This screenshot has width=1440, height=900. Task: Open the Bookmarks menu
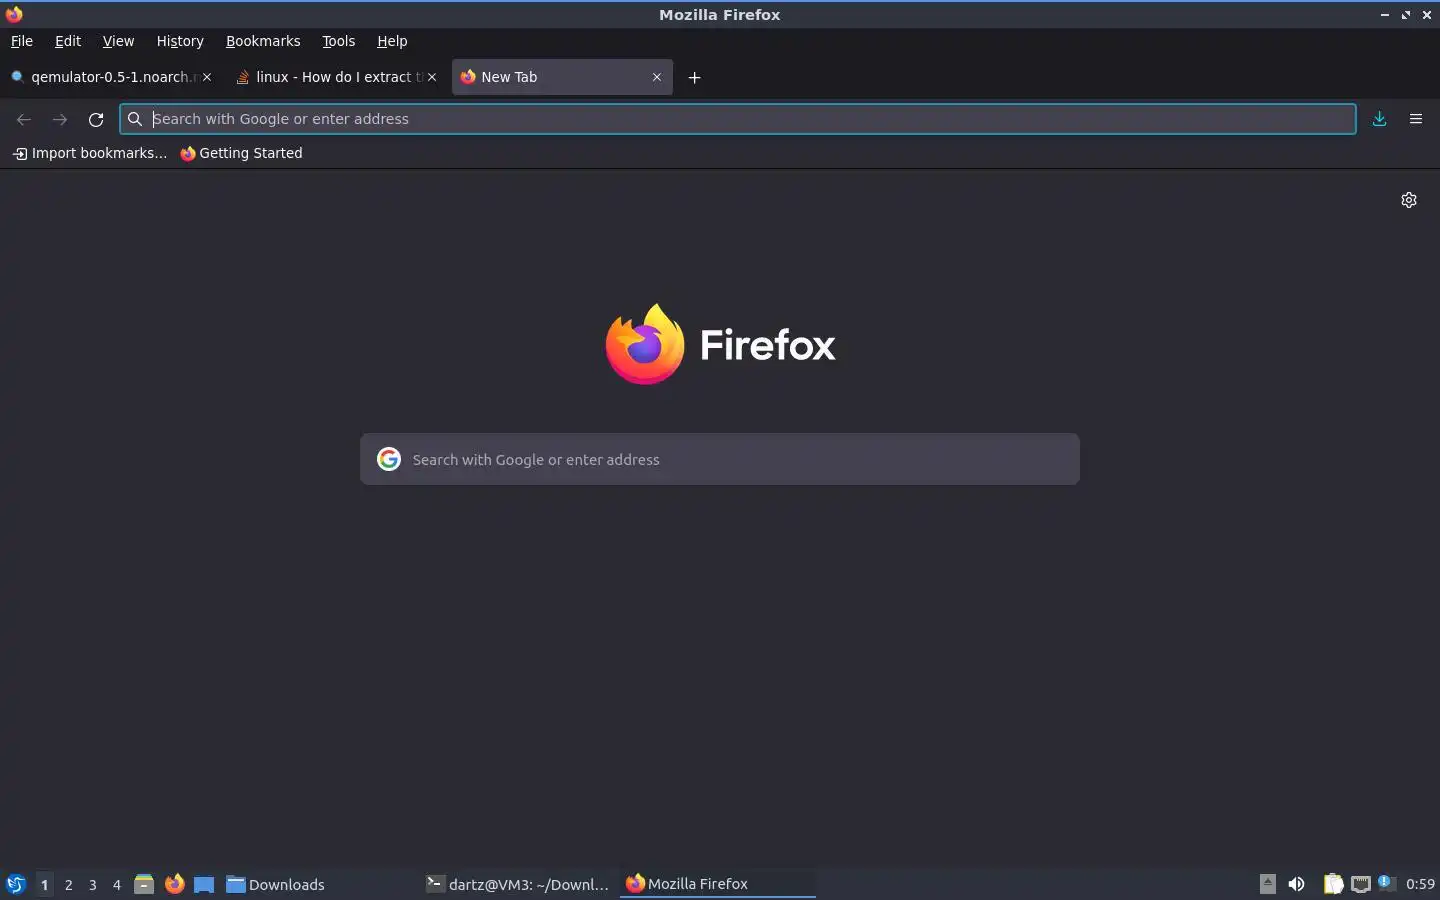click(263, 41)
